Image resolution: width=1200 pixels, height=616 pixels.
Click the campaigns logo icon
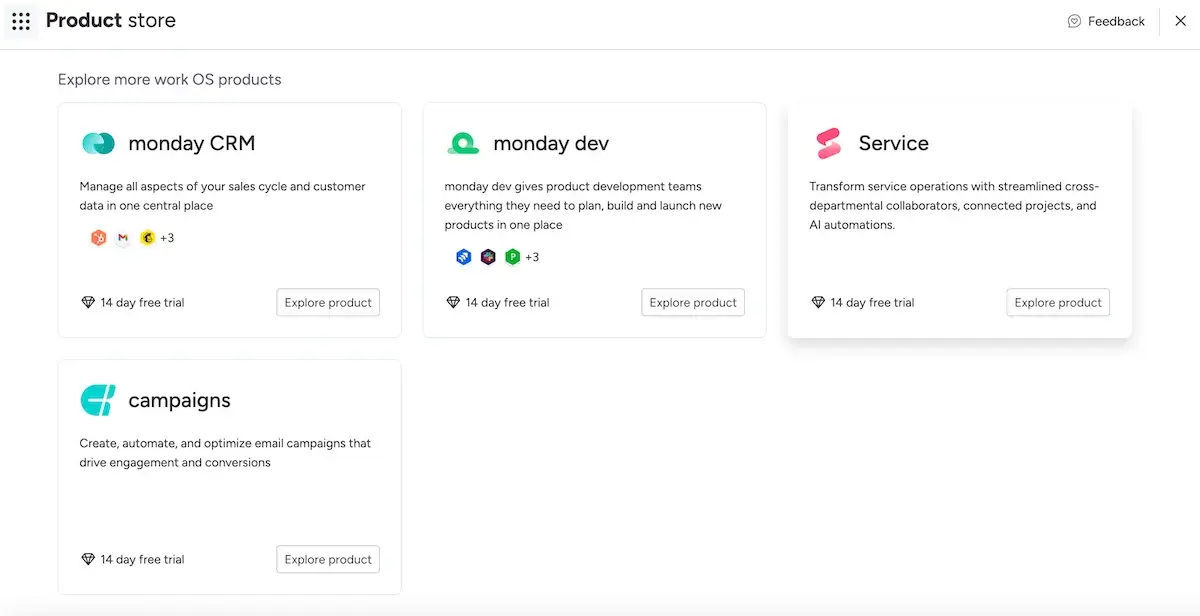[x=98, y=400]
